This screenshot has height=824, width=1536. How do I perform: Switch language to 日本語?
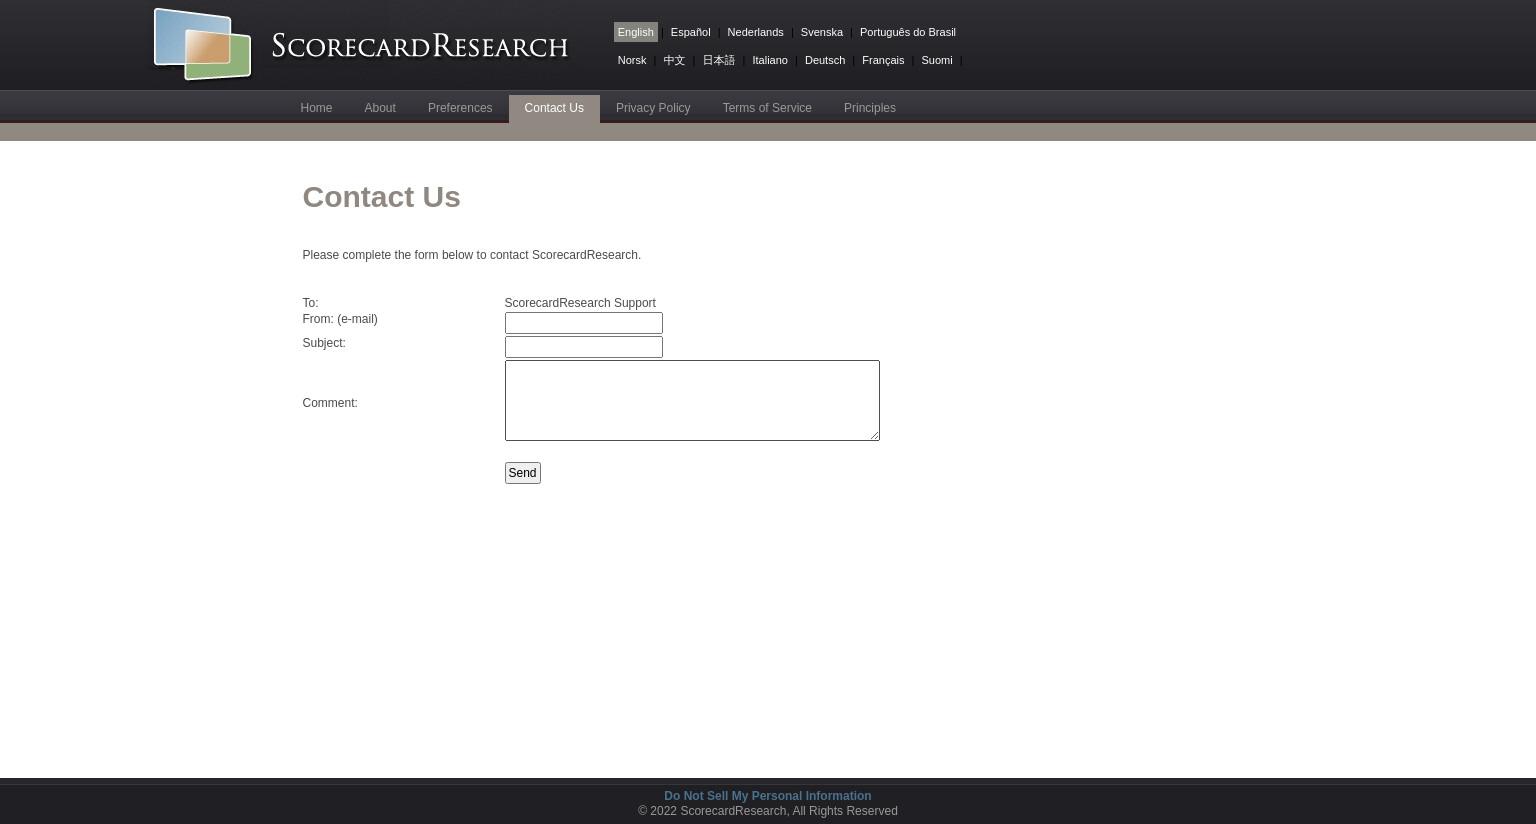pyautogui.click(x=719, y=60)
